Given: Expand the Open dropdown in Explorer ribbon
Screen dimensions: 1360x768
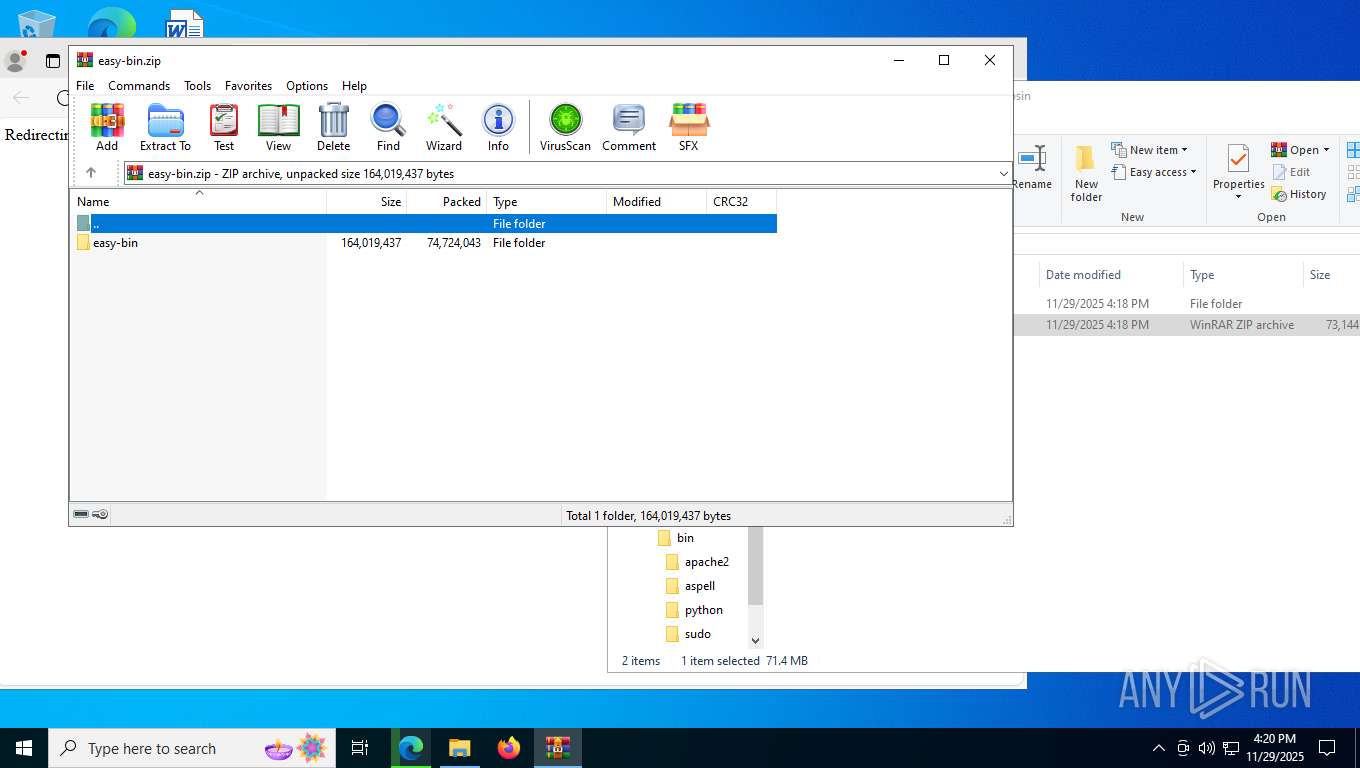Looking at the screenshot, I should 1327,150.
